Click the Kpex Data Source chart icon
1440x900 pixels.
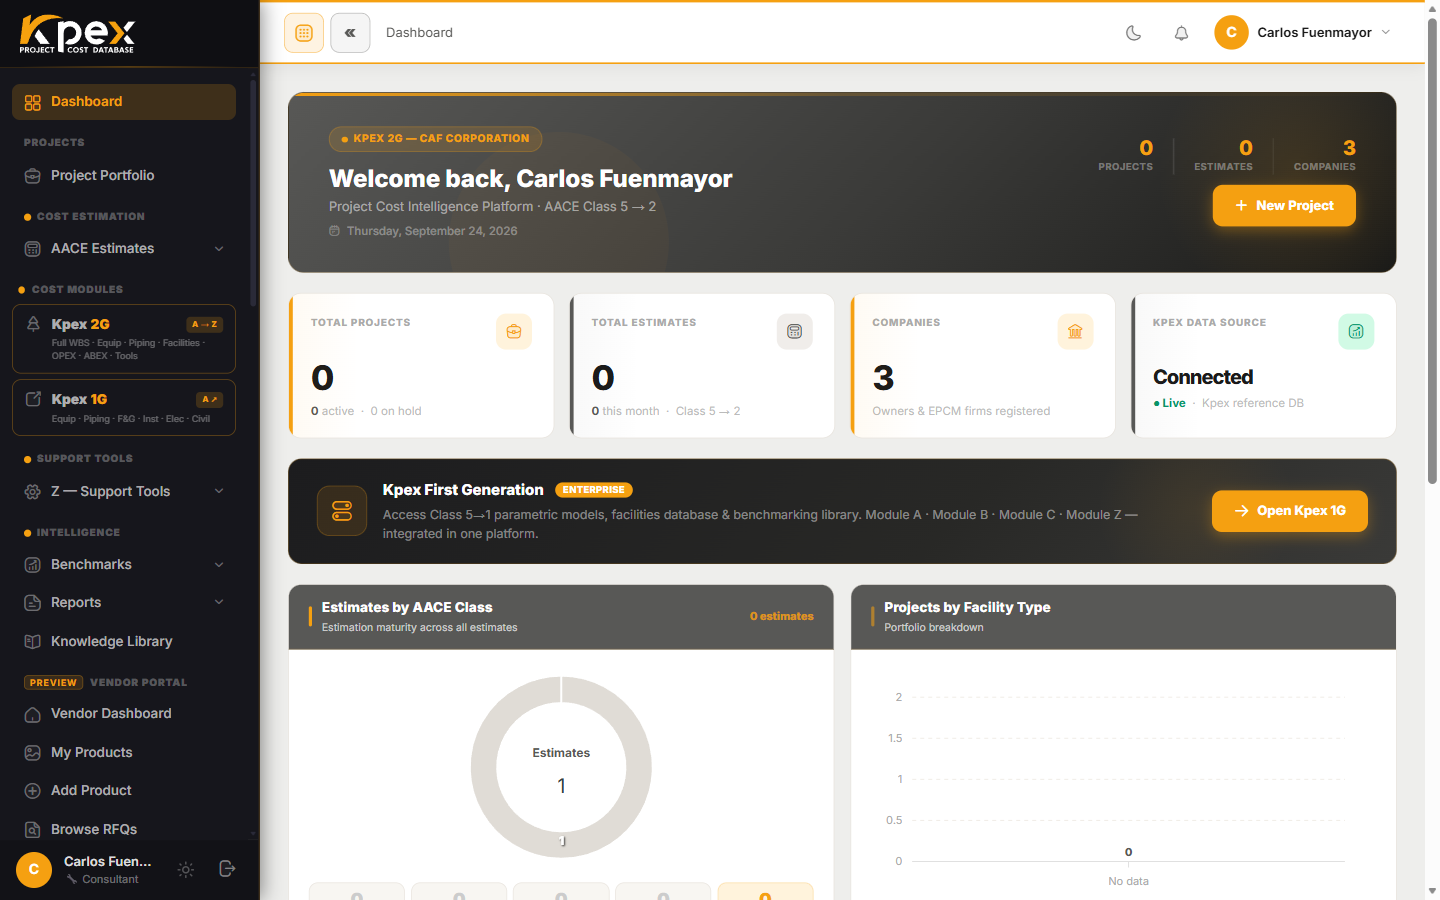(x=1356, y=332)
